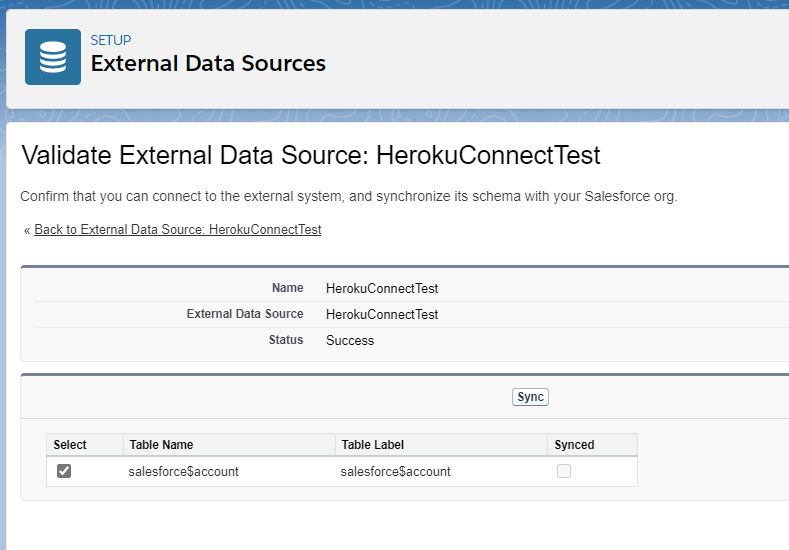The width and height of the screenshot is (789, 550).
Task: Click the HerokuConnectTest value in Name row
Action: click(x=382, y=289)
